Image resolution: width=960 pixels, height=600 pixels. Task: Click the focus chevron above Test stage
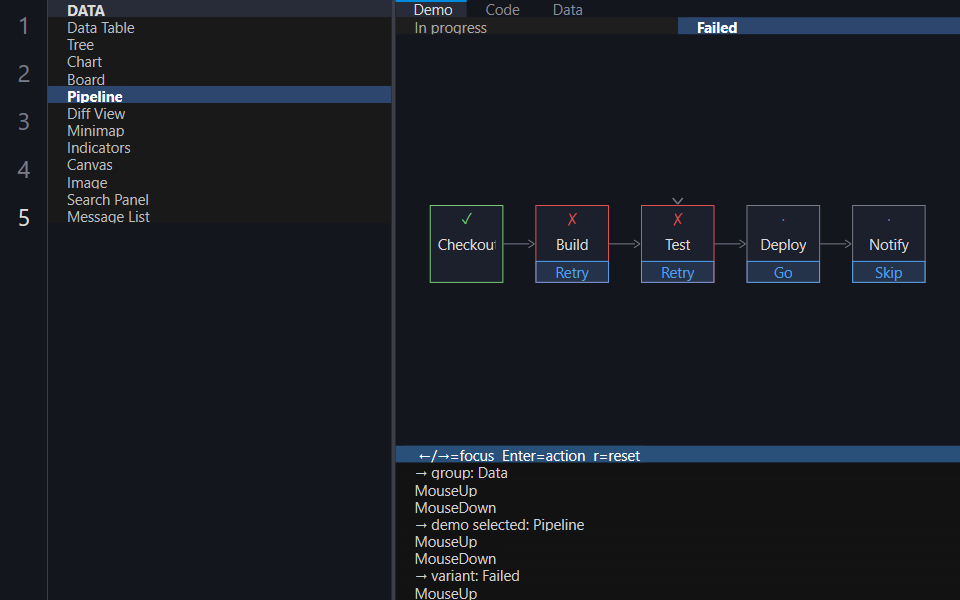(x=678, y=201)
